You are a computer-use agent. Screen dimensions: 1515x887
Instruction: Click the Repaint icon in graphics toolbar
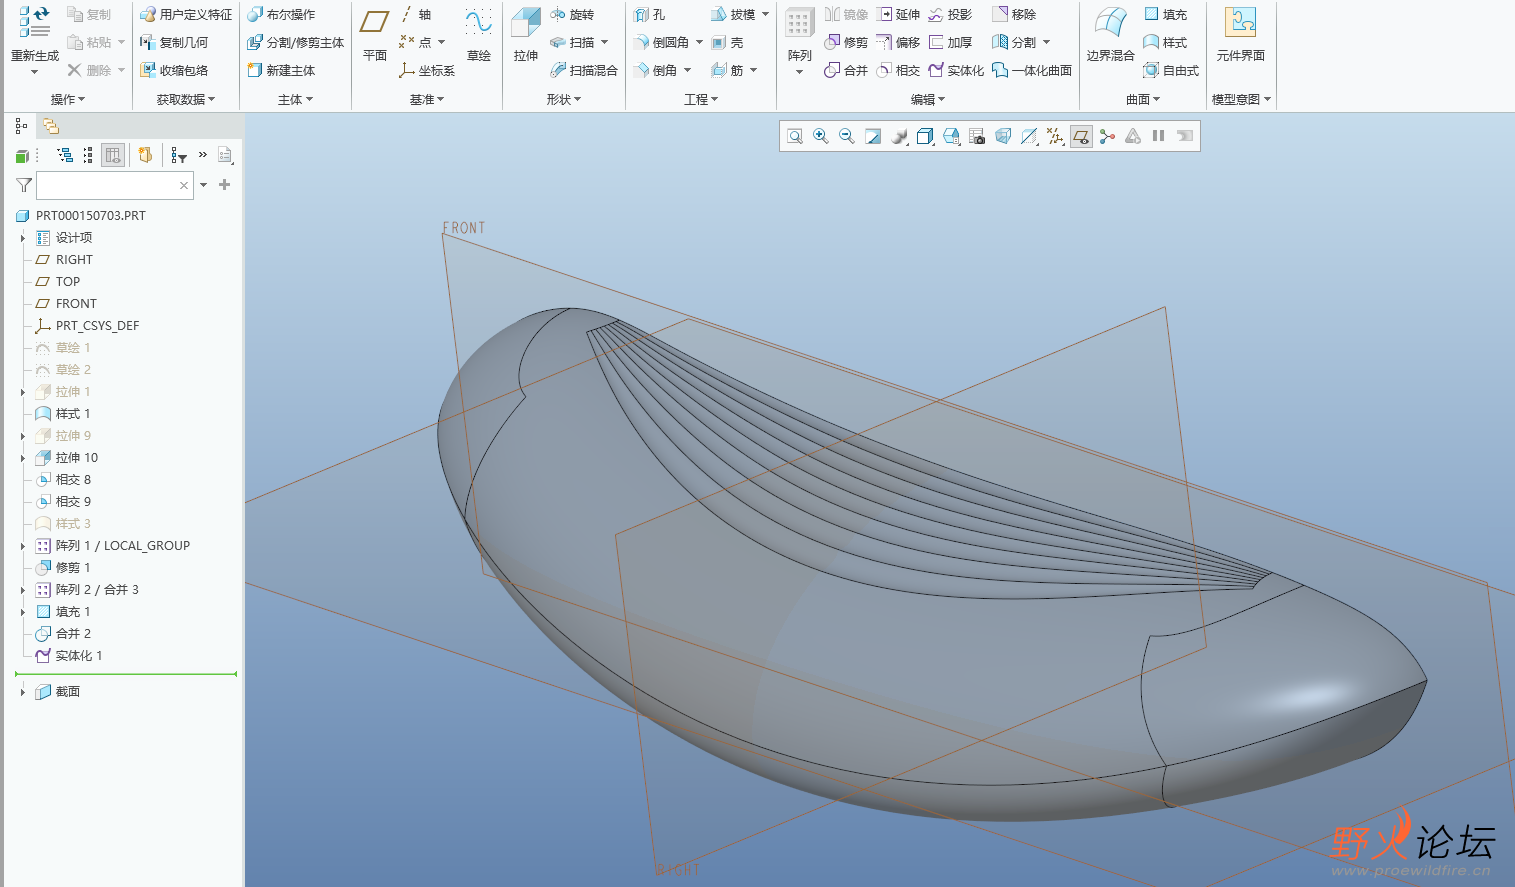tap(873, 136)
